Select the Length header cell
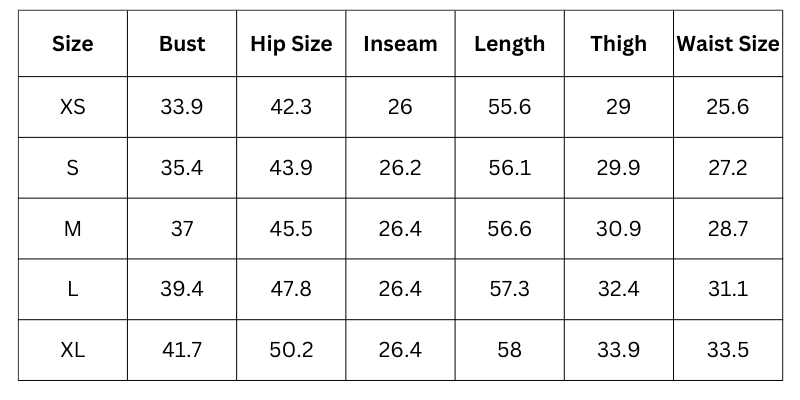800x400 pixels. pyautogui.click(x=509, y=44)
